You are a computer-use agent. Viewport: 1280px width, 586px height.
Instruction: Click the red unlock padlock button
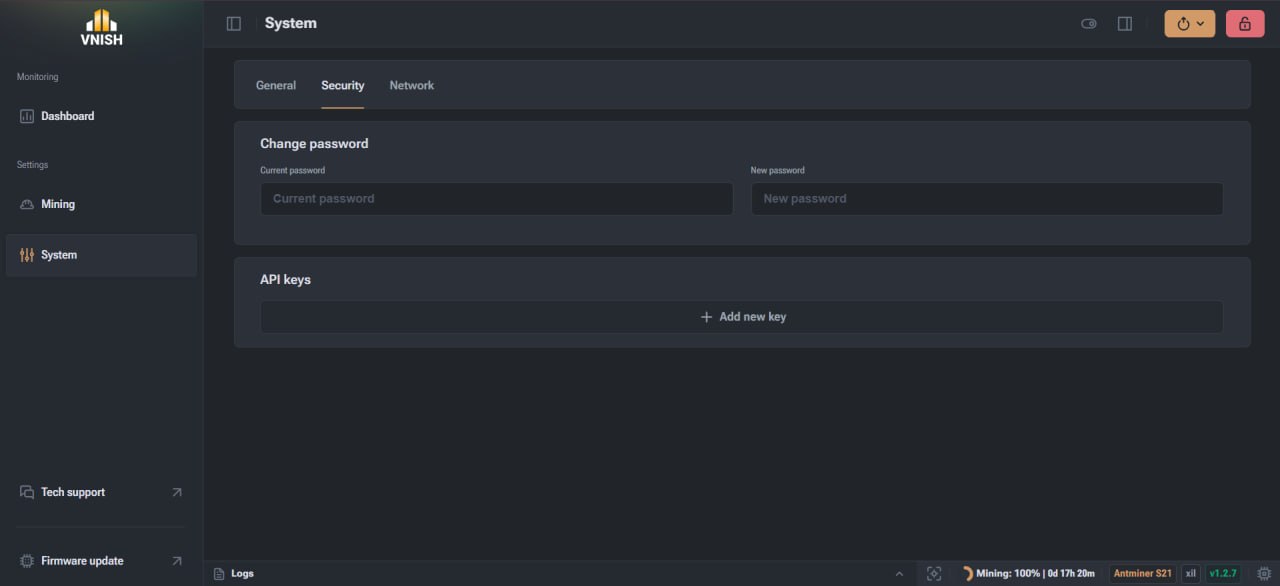1245,24
